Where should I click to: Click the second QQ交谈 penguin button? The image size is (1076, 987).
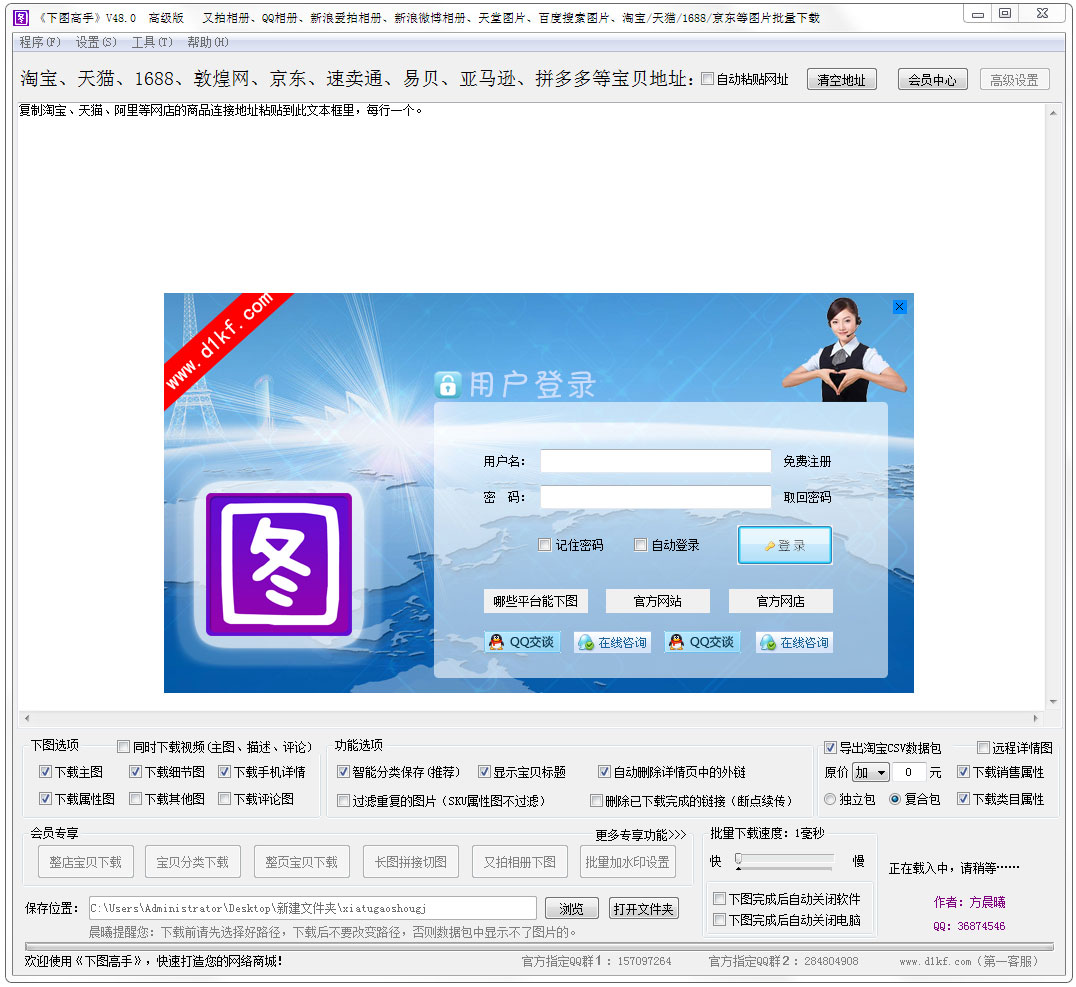(703, 642)
